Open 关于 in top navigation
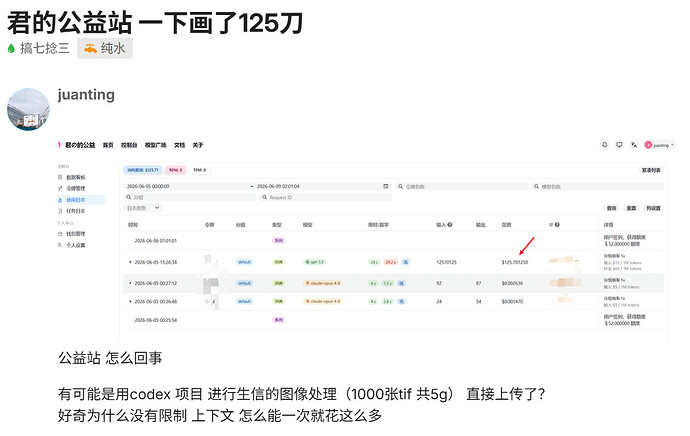The image size is (690, 436). point(198,145)
